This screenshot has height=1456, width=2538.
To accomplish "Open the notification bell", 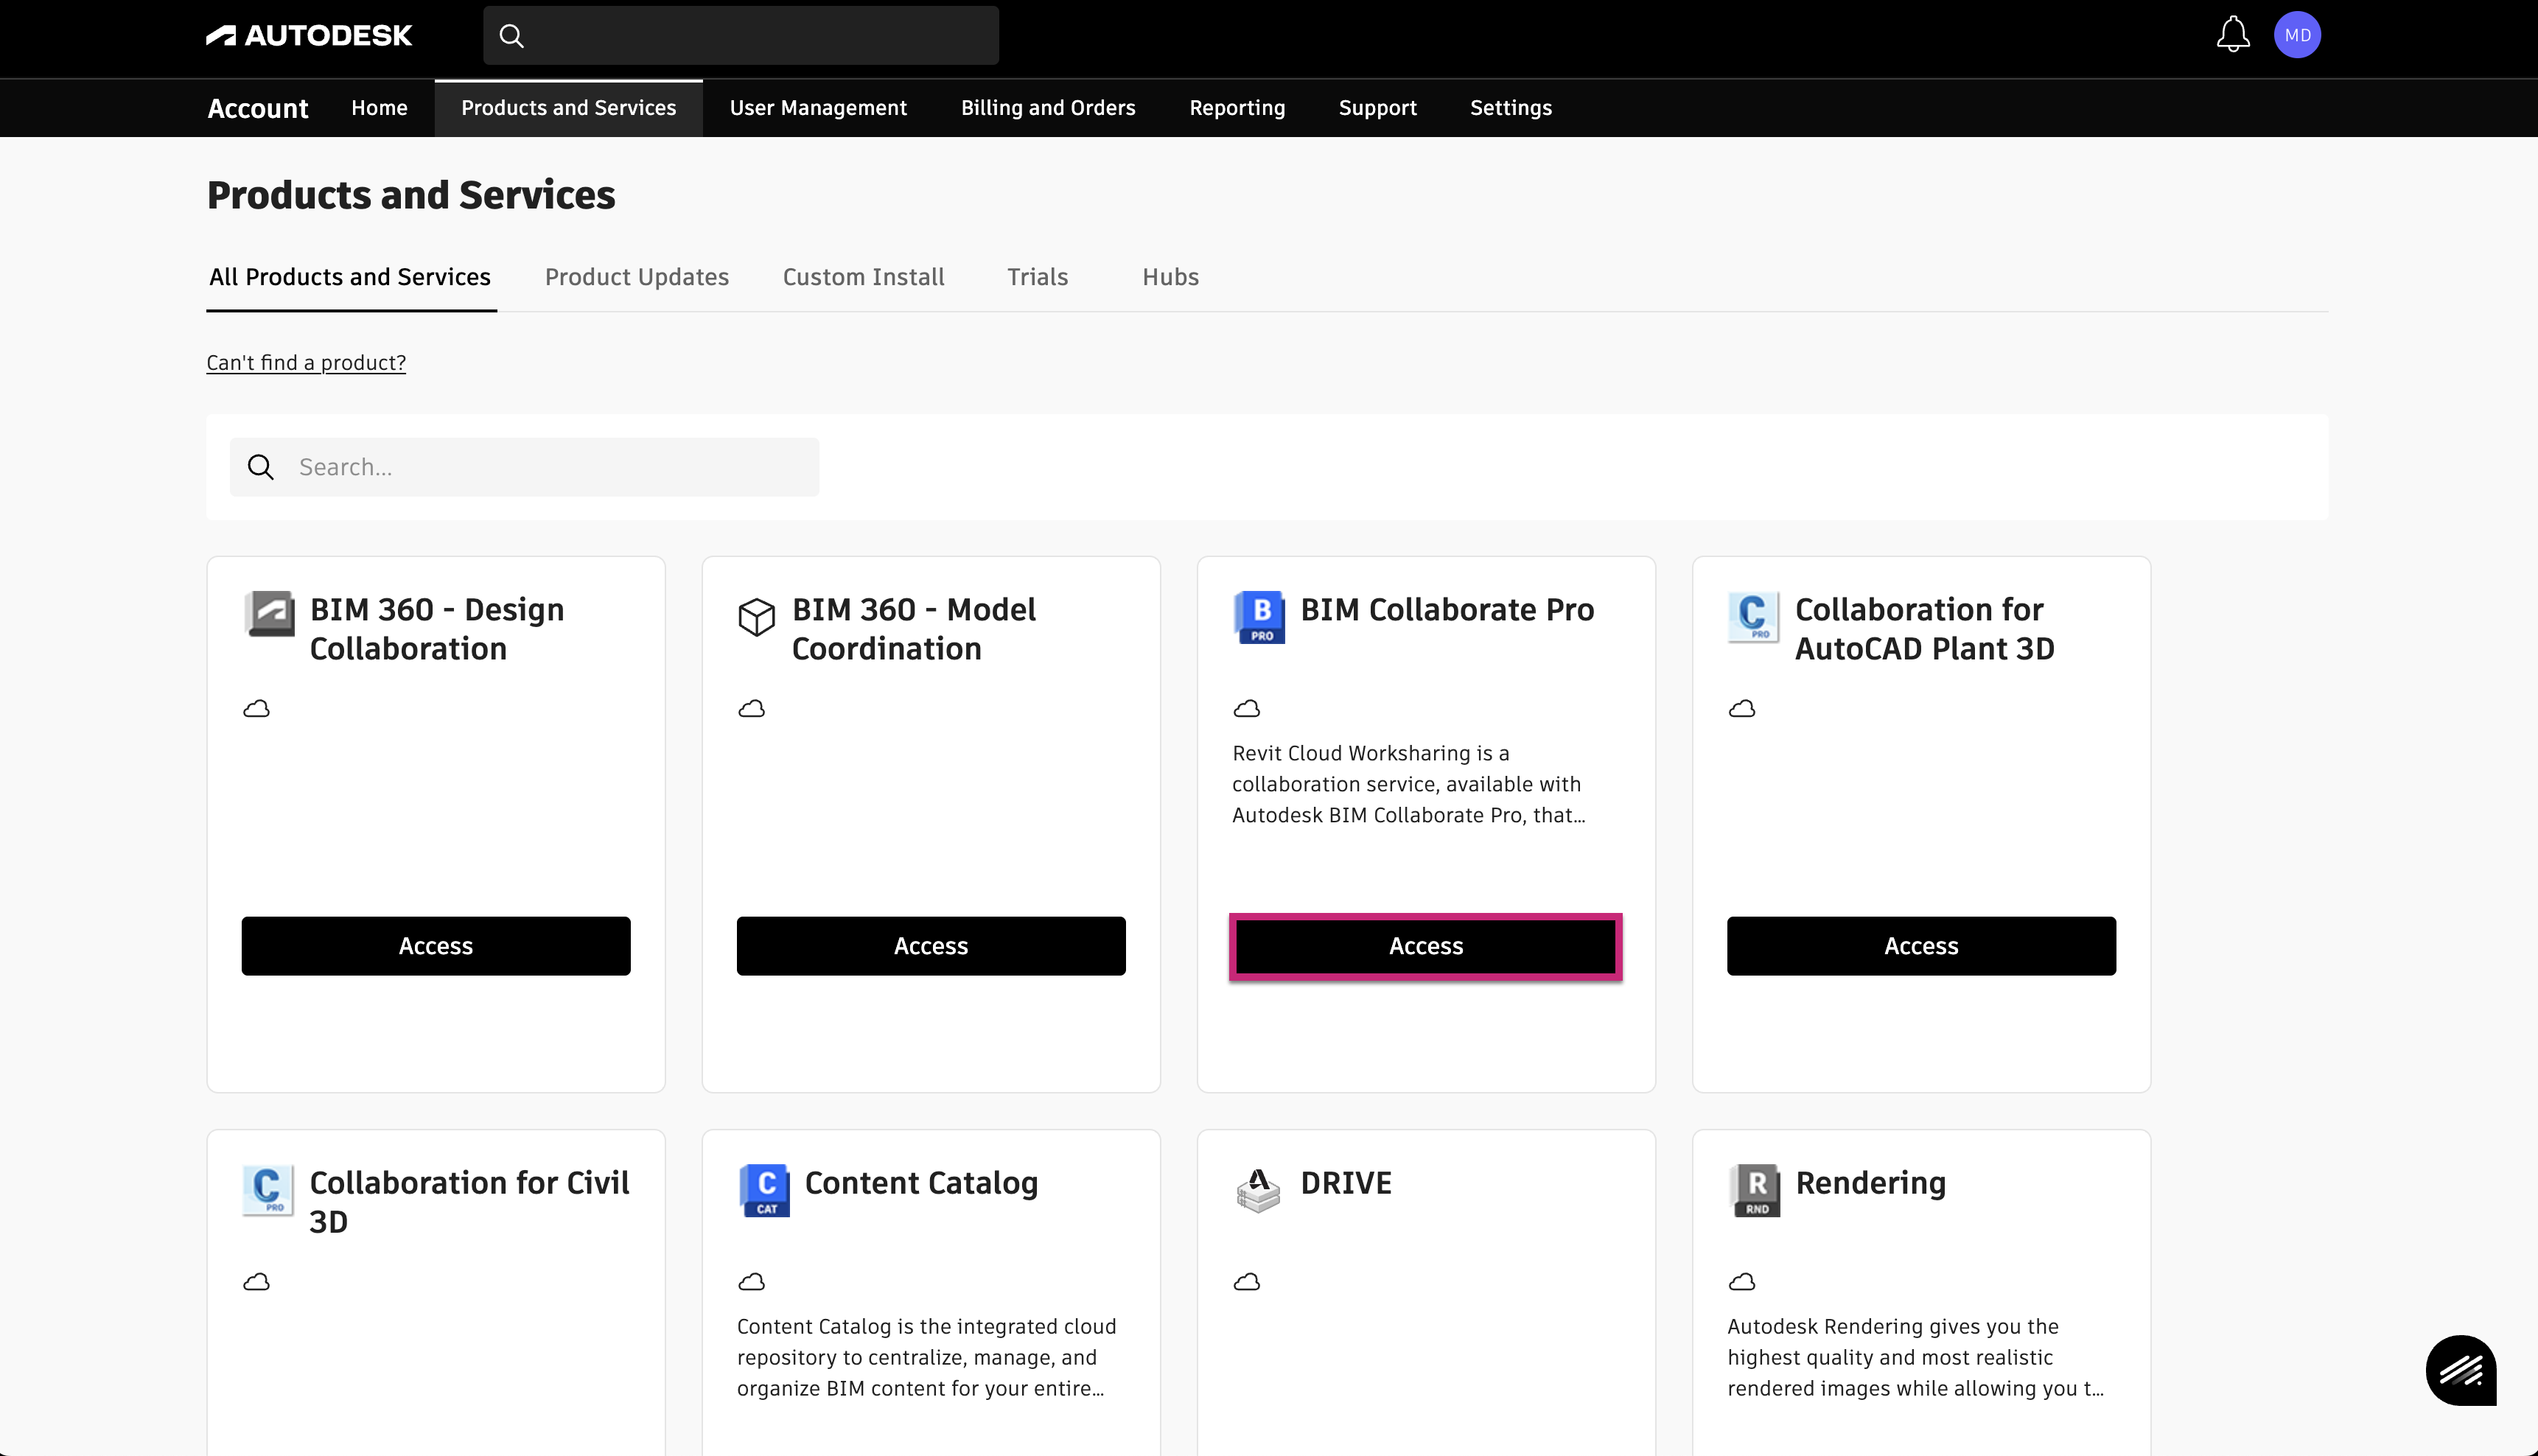I will [x=2233, y=34].
